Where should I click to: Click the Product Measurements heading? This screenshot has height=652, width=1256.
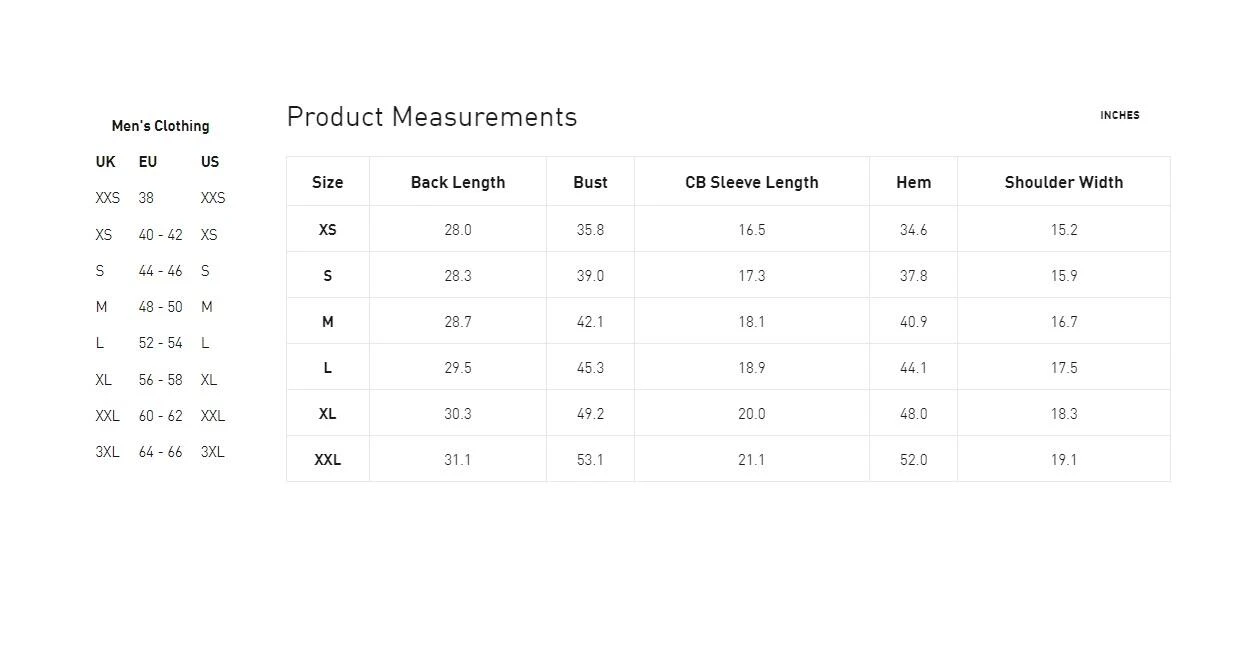click(432, 117)
